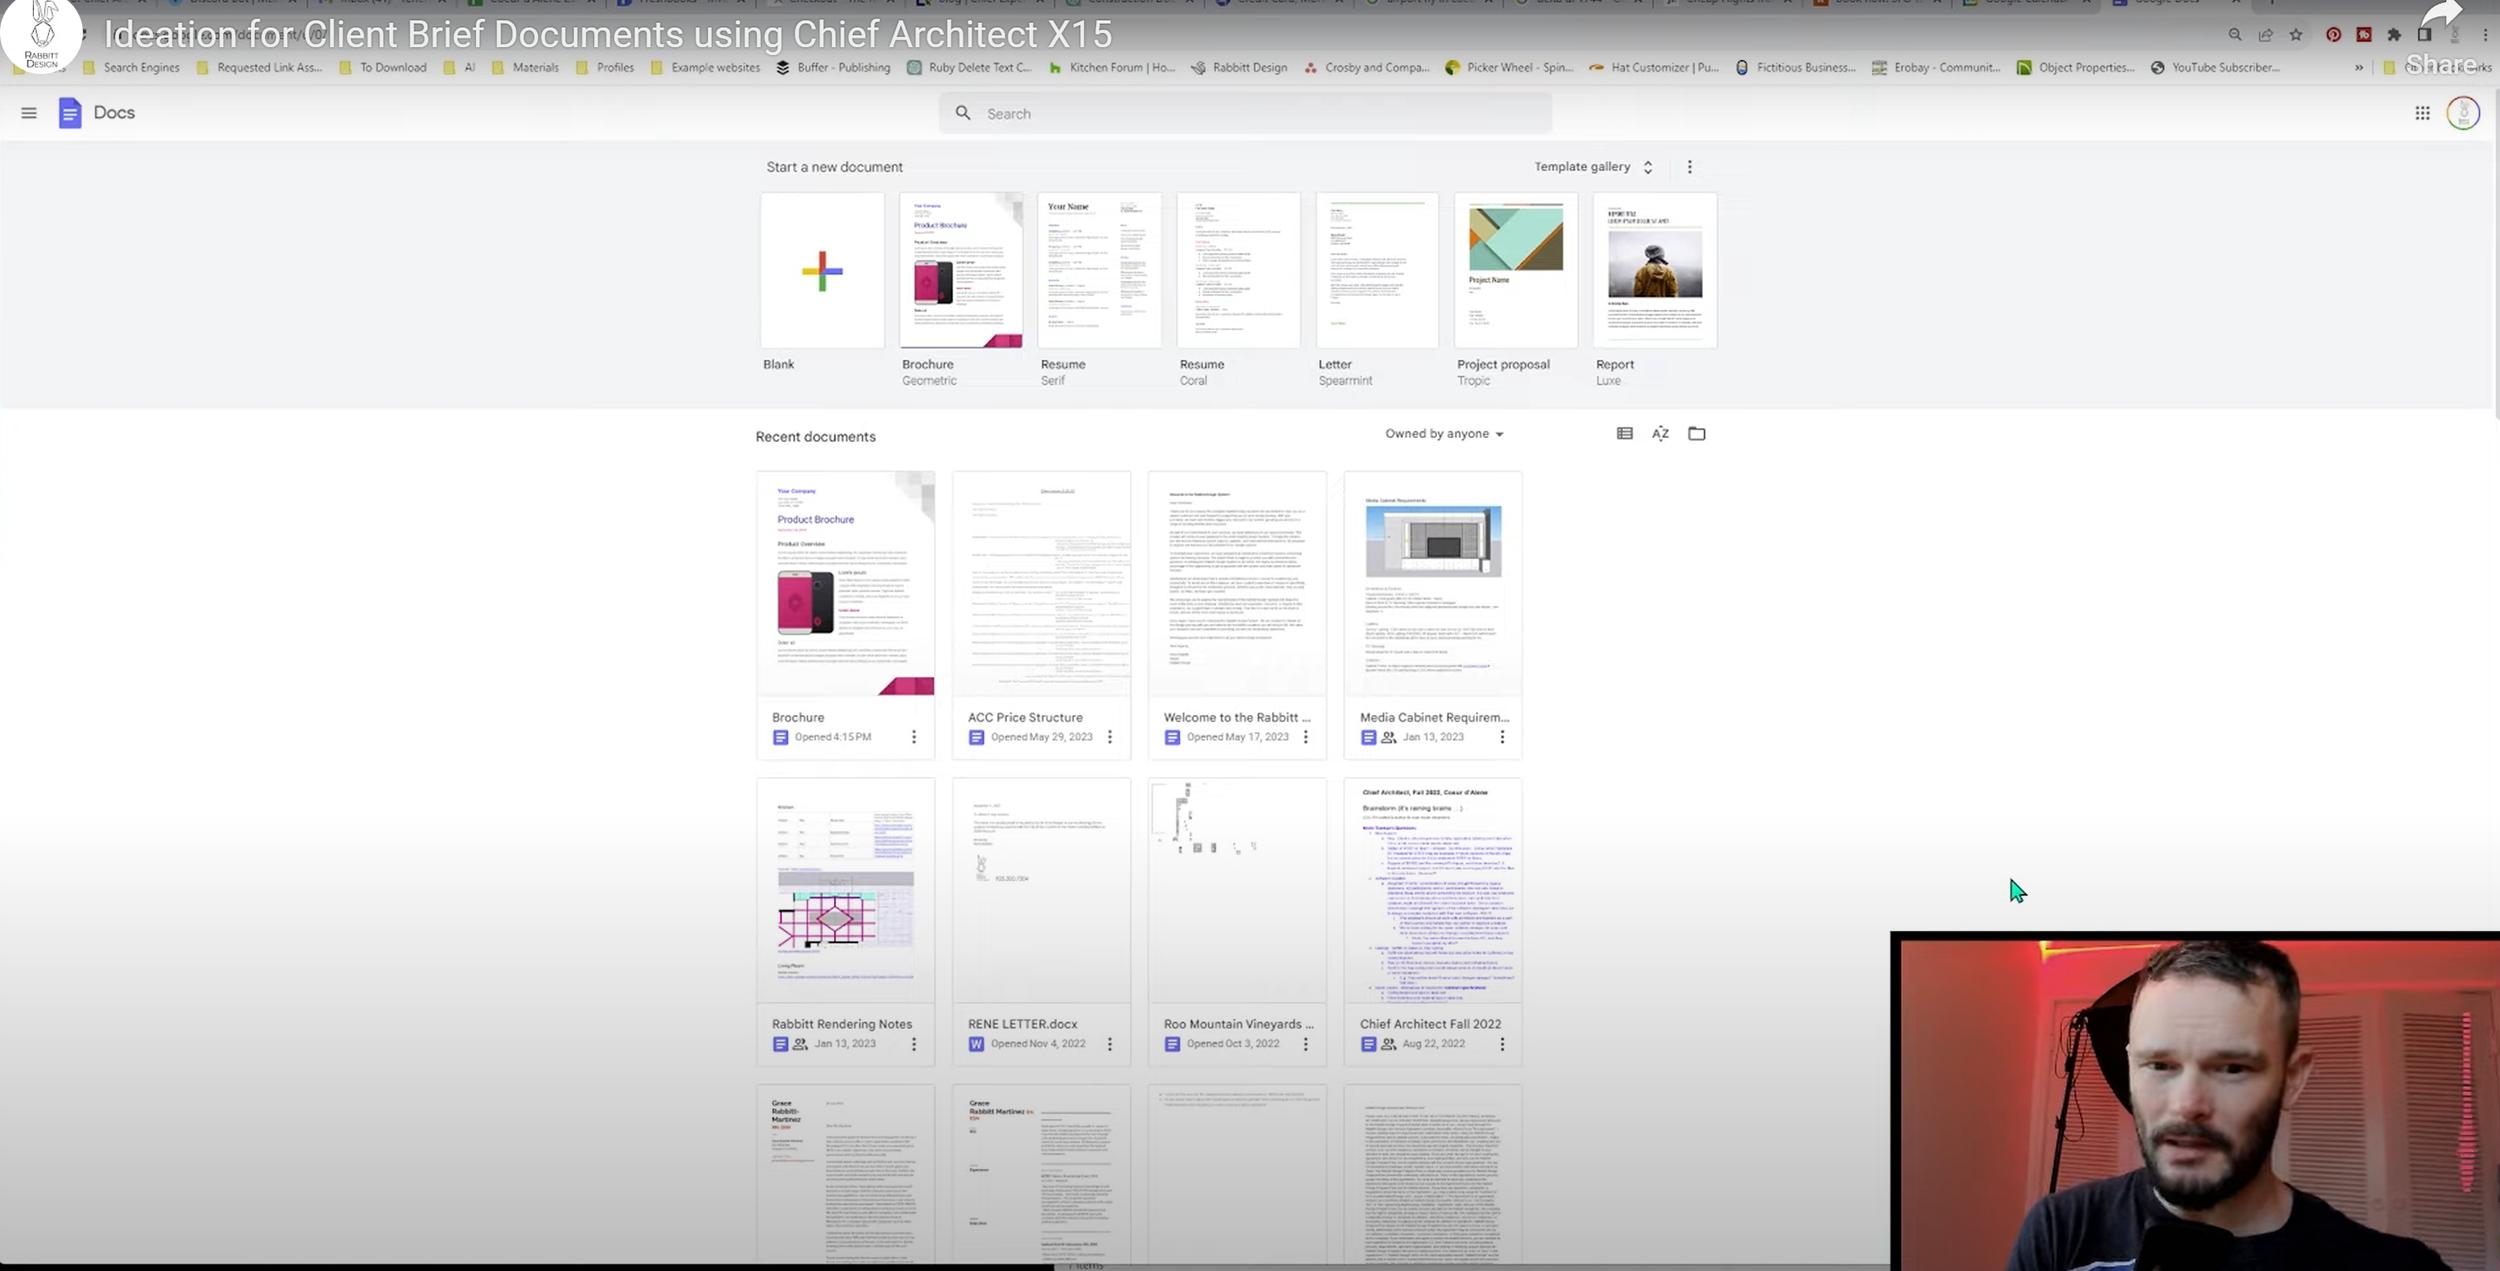Open the template section more options menu
The image size is (2500, 1271).
(1689, 167)
